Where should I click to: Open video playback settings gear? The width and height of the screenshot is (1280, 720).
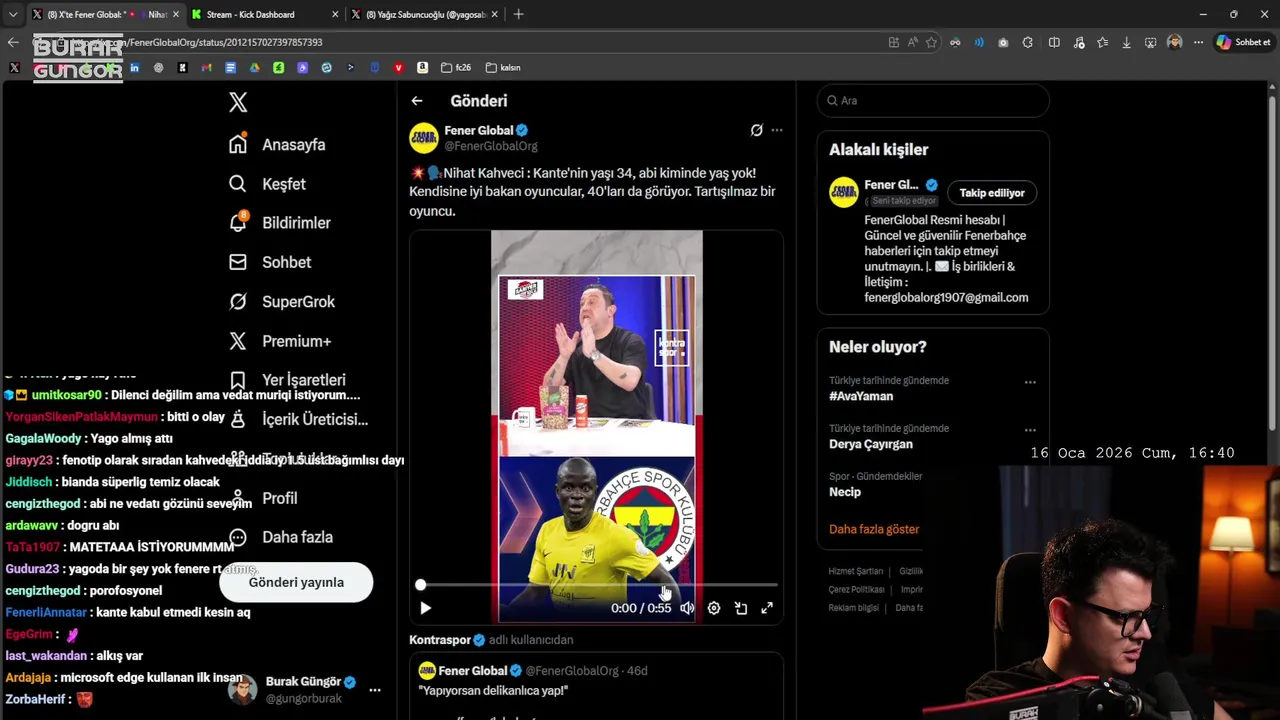coord(714,608)
